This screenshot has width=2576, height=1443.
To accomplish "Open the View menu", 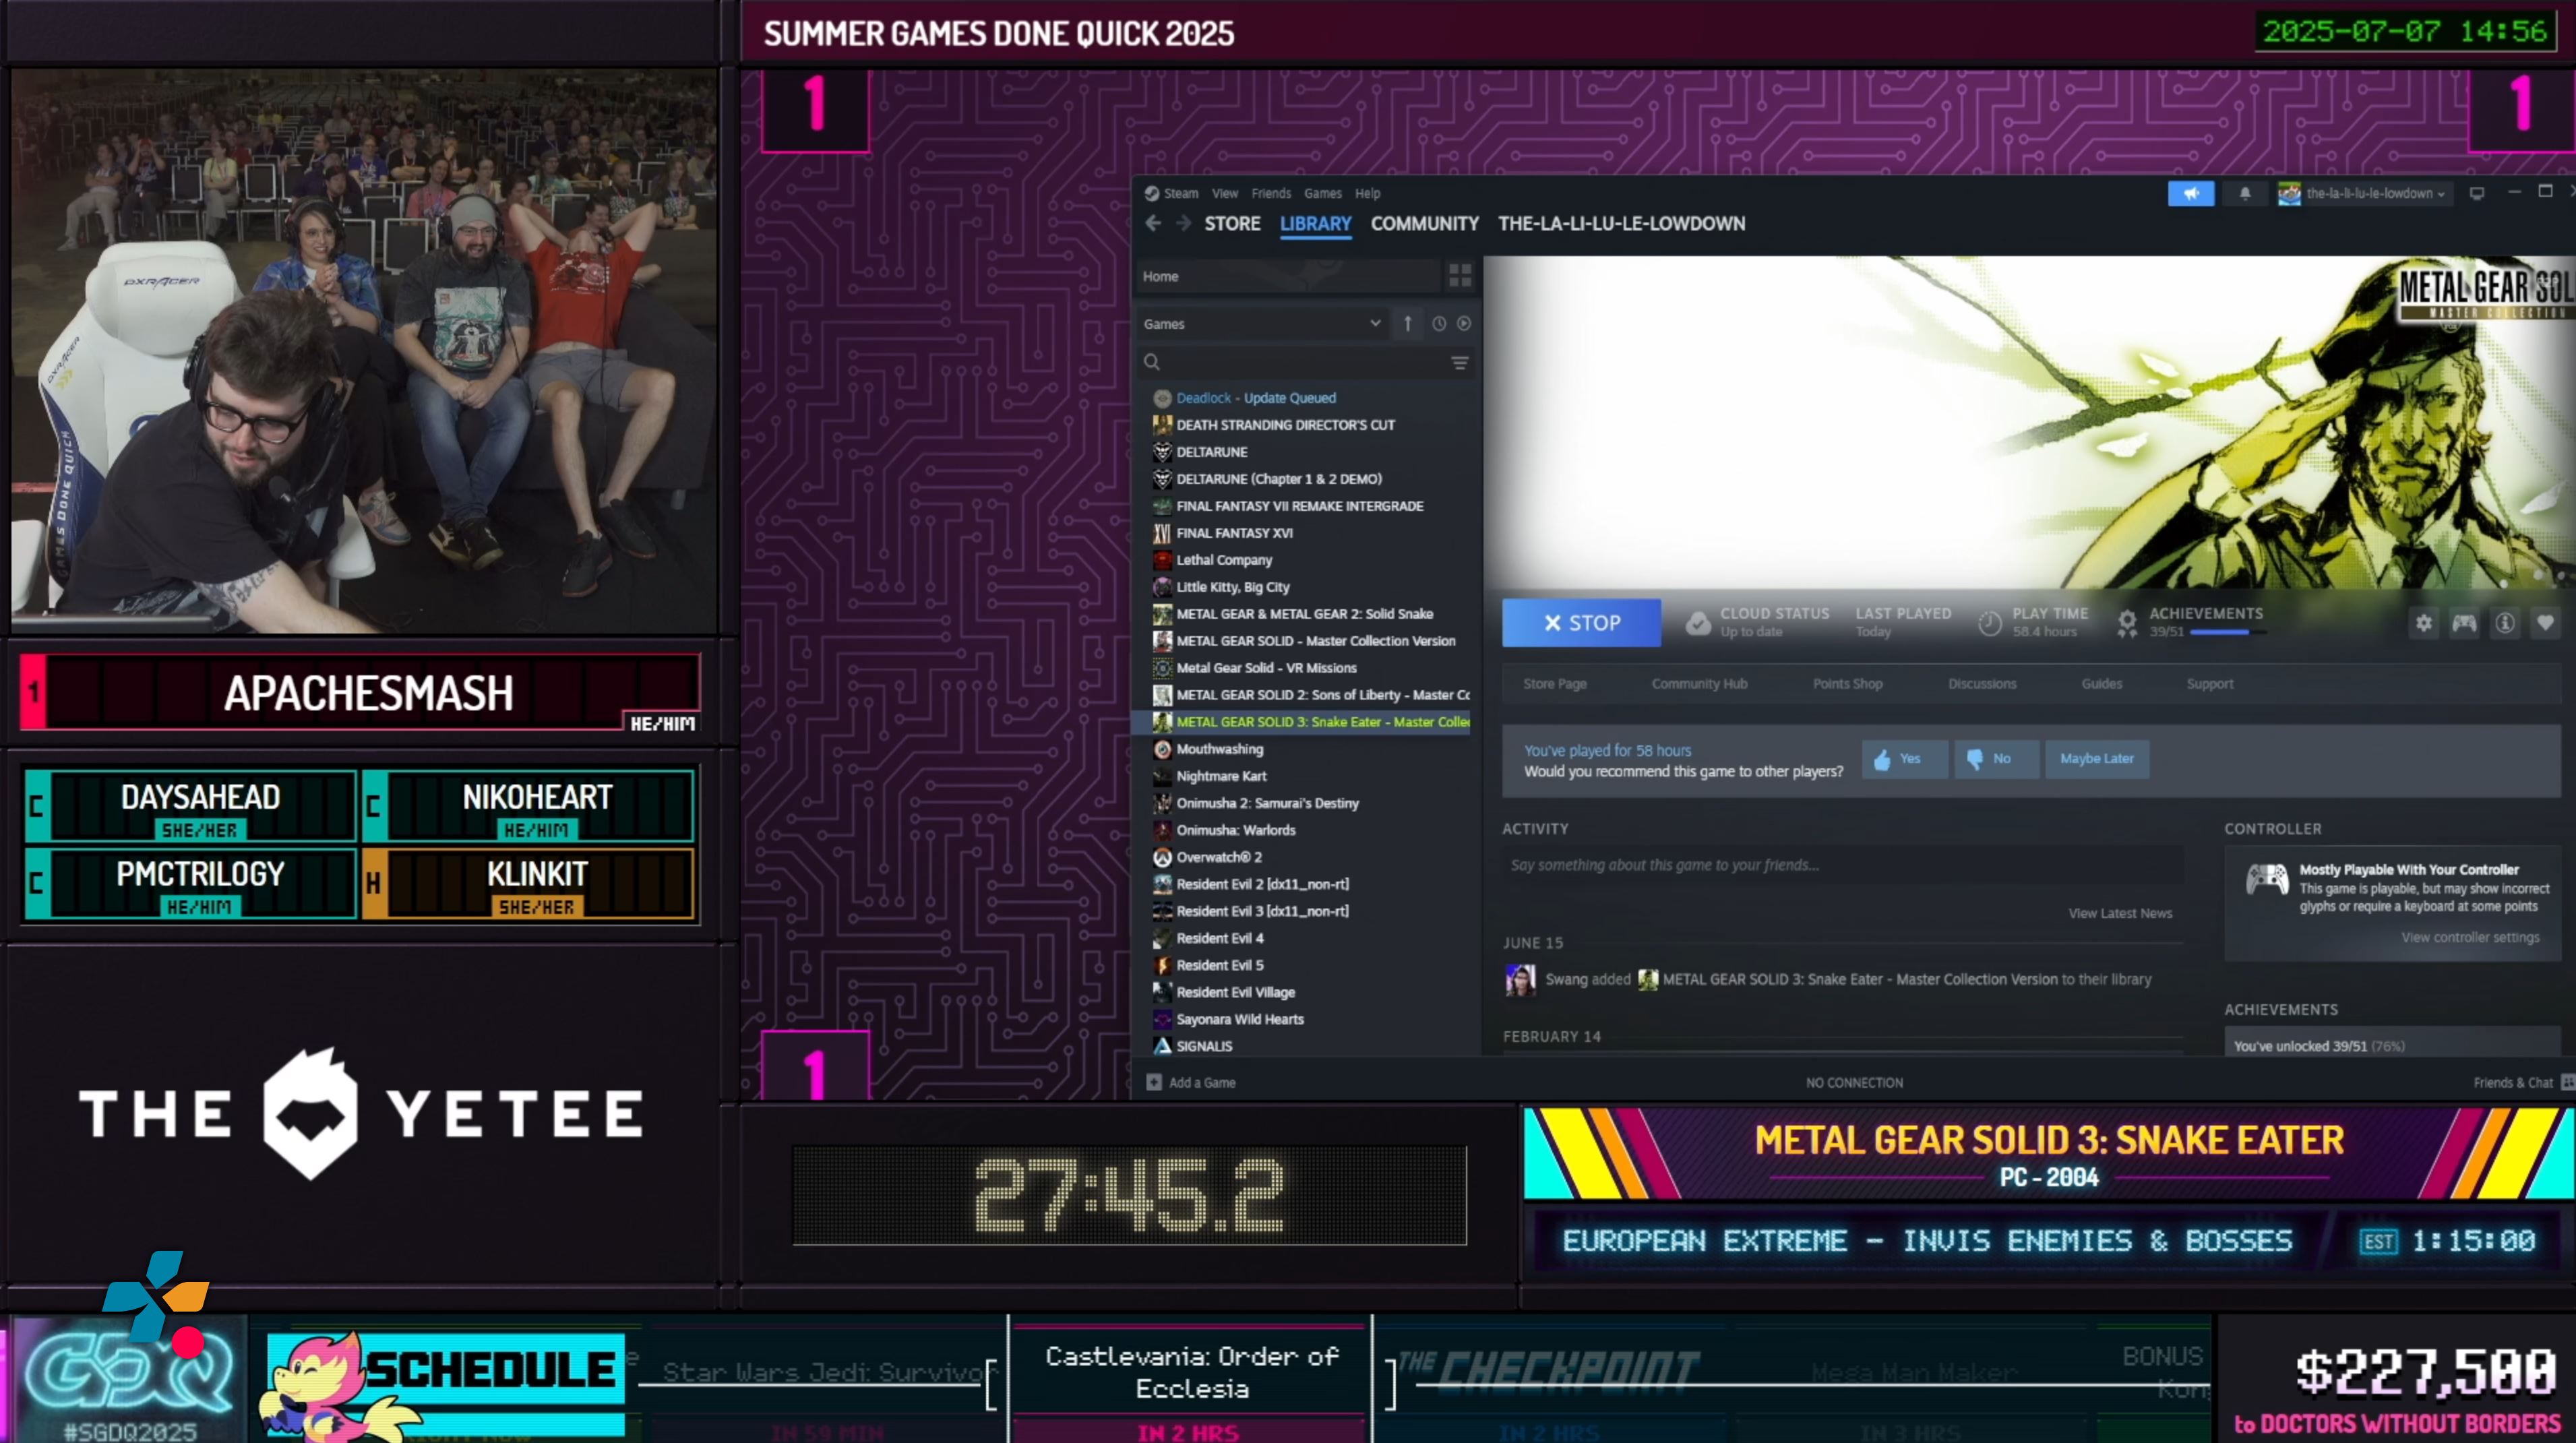I will point(1224,194).
